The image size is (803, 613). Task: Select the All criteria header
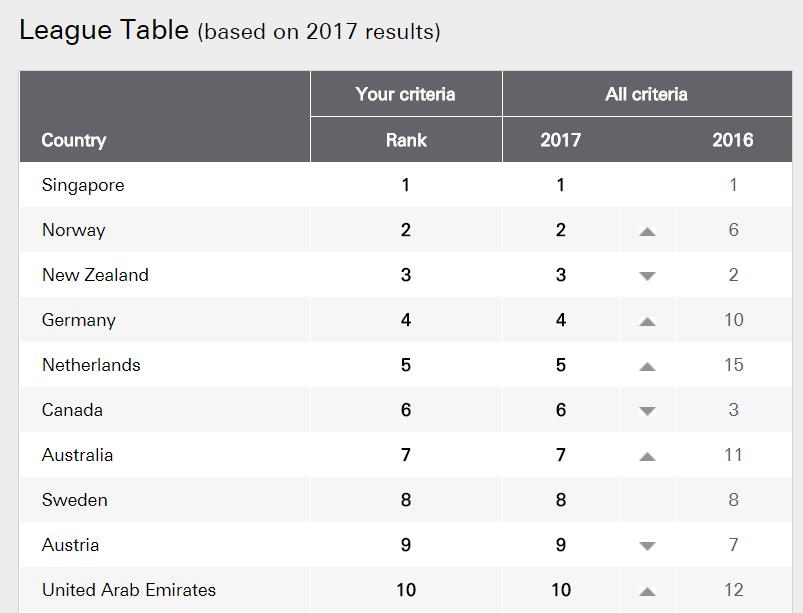click(646, 94)
